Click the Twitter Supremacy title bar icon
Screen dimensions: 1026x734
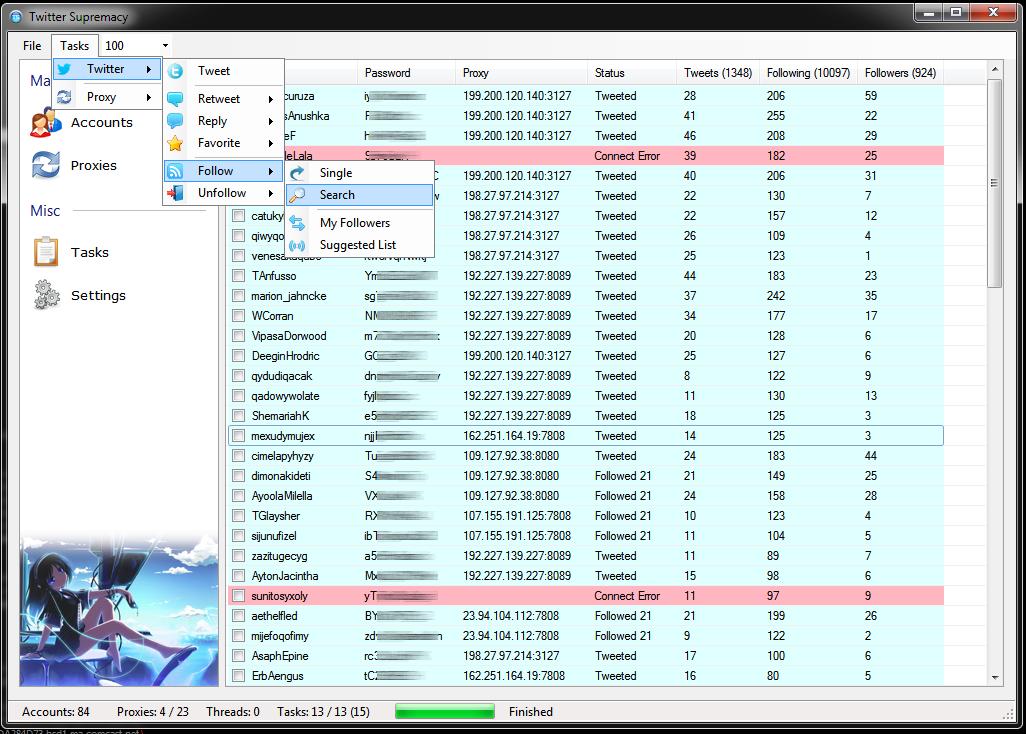(x=16, y=16)
